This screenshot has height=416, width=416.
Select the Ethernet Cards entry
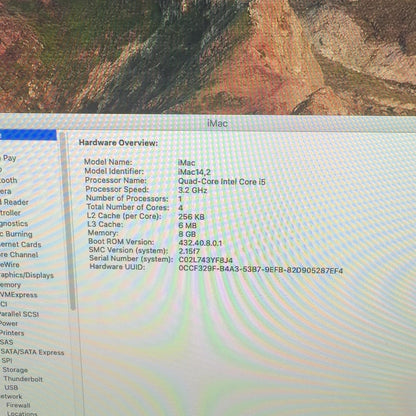[x=20, y=244]
